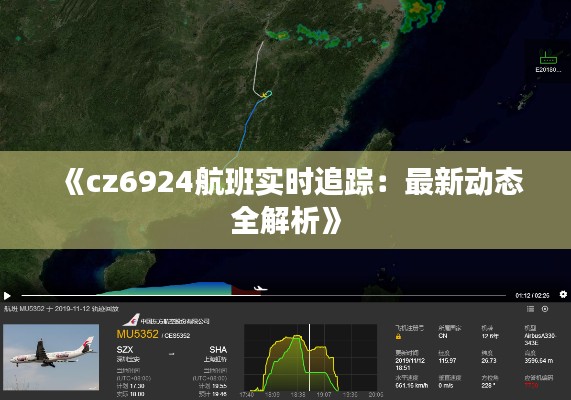The image size is (571, 400).
Task: Click the circular target icon in info panel
Action: (x=545, y=309)
